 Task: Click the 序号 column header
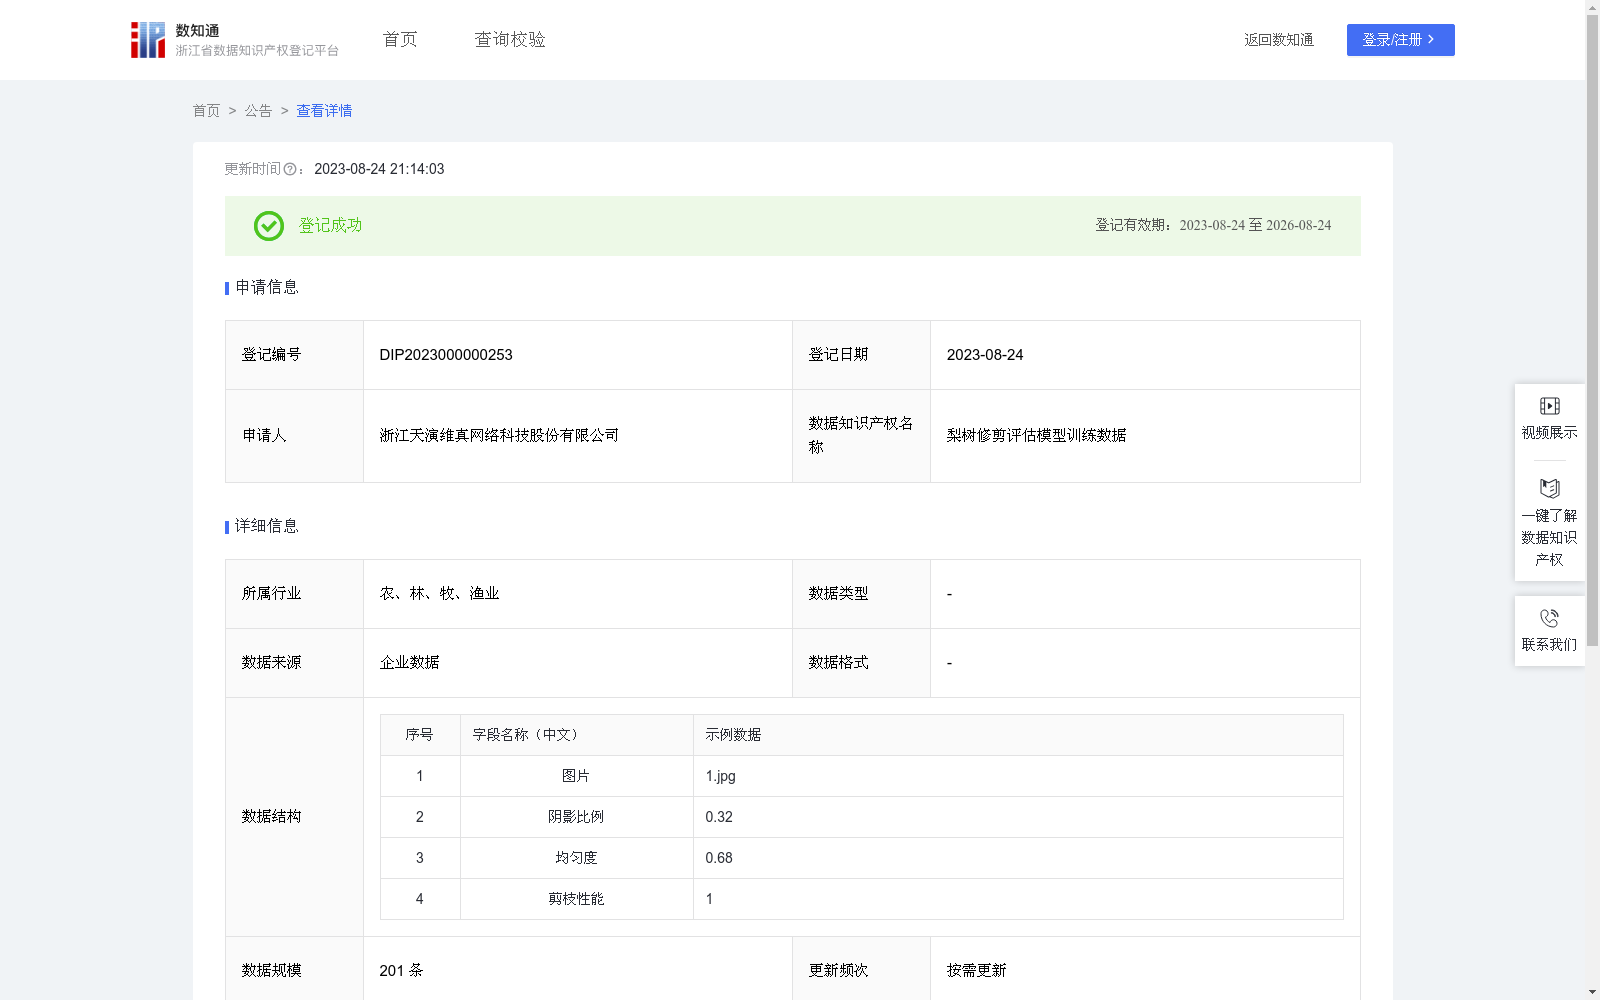click(419, 735)
